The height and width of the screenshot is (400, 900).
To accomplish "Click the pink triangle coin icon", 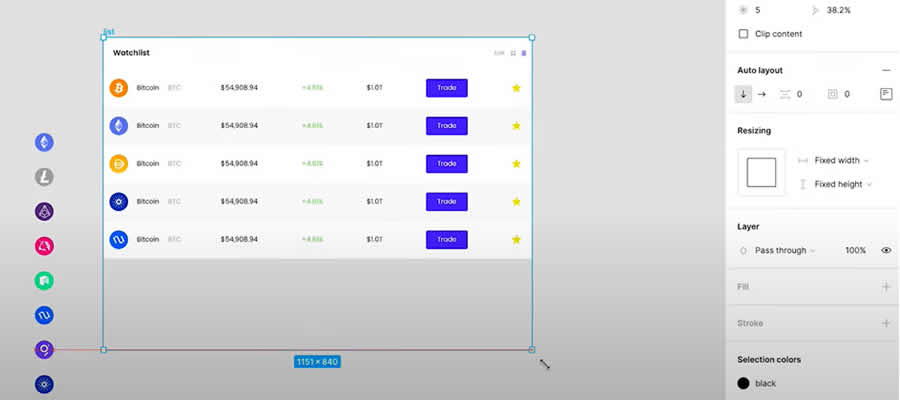I will [x=45, y=246].
